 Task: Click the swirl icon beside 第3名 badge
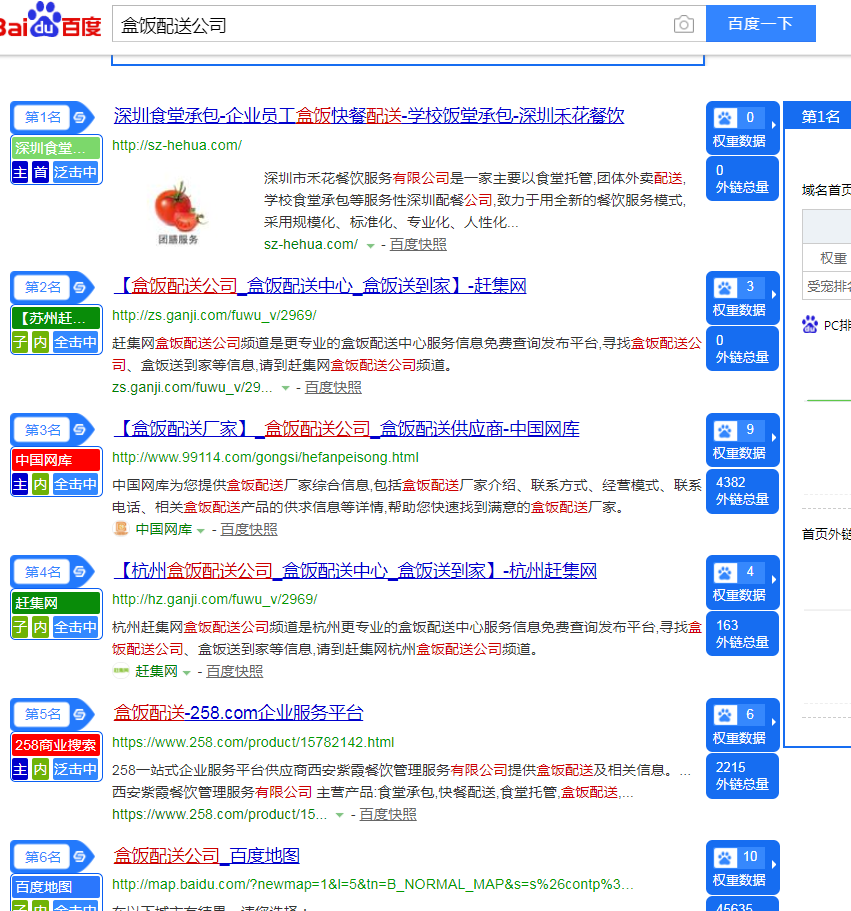[x=80, y=430]
